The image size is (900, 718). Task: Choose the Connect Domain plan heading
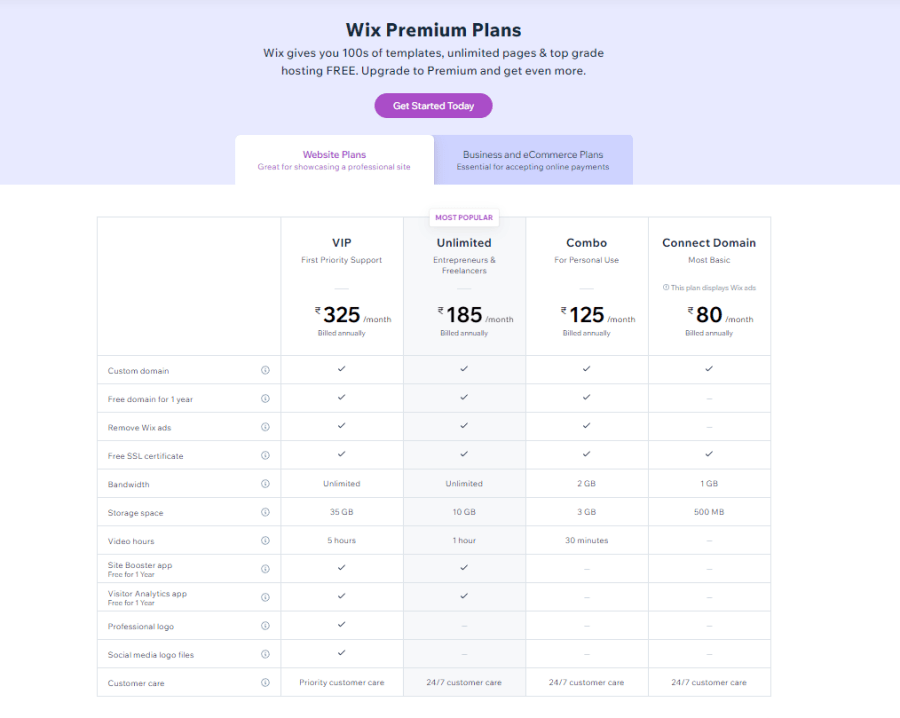tap(709, 243)
